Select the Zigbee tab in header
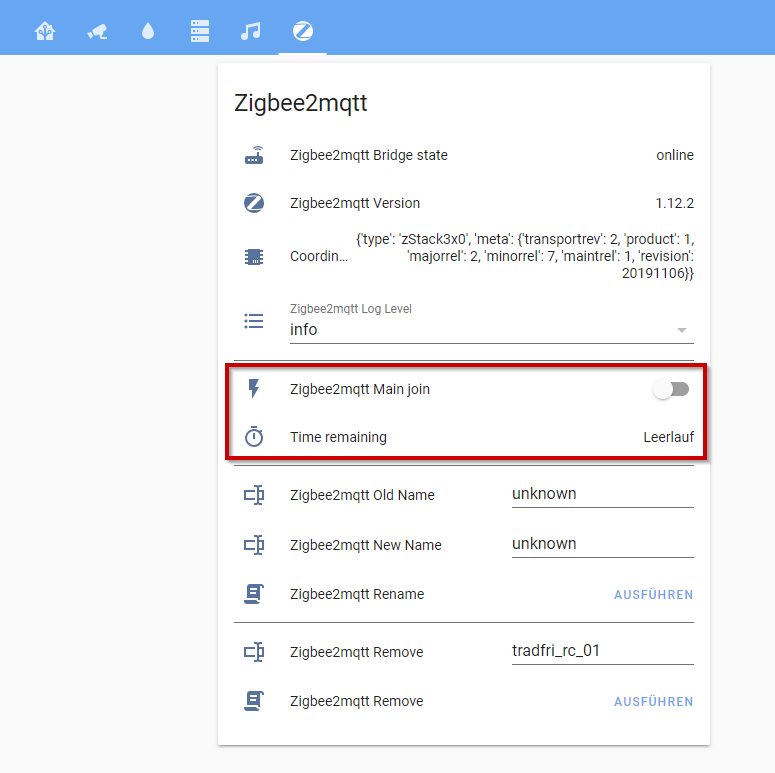The image size is (775, 773). (302, 31)
